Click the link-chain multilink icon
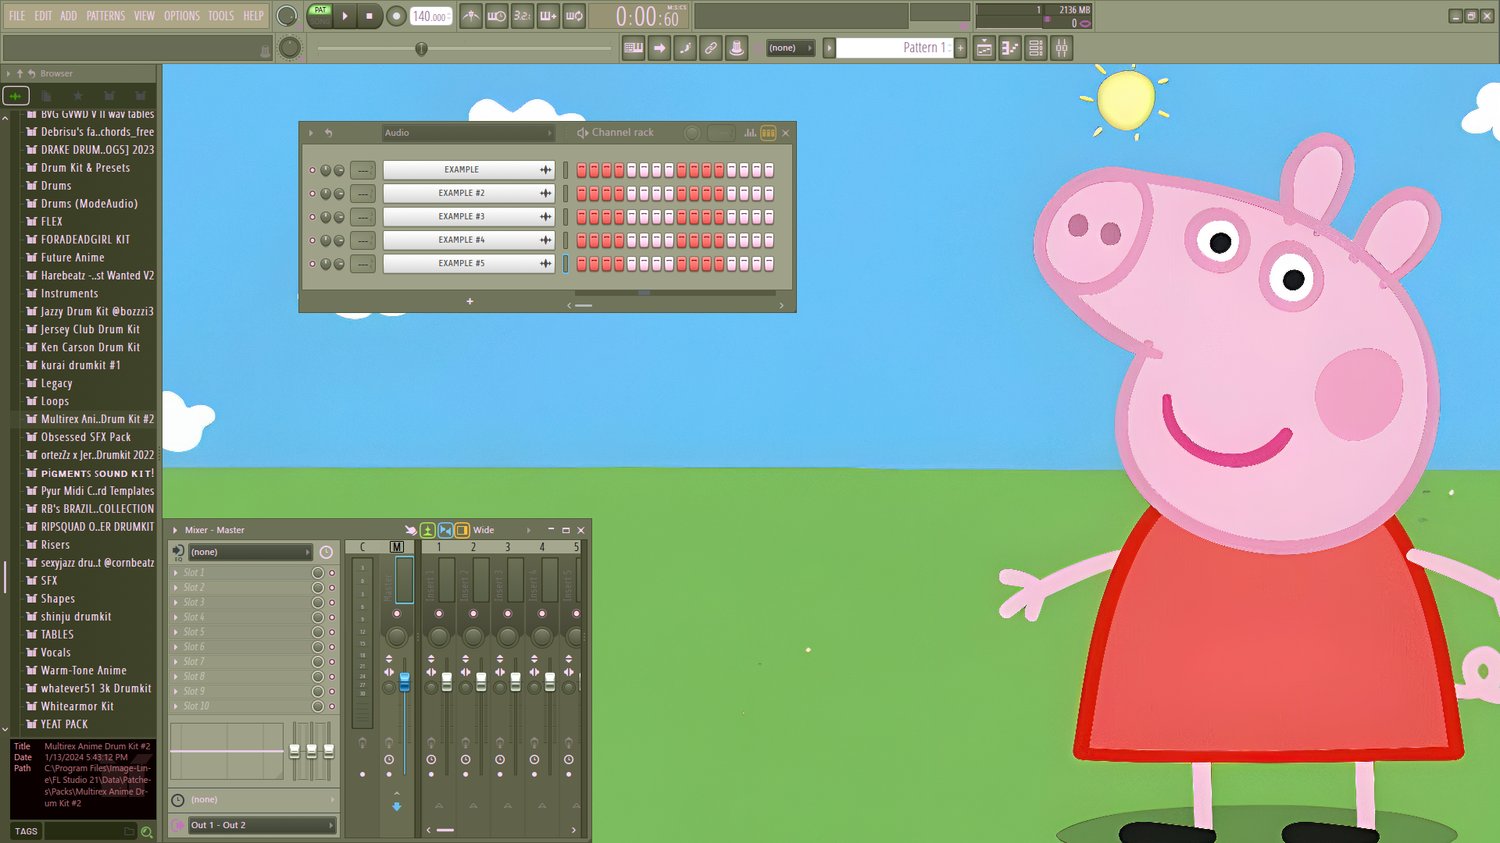This screenshot has height=843, width=1500. point(710,48)
